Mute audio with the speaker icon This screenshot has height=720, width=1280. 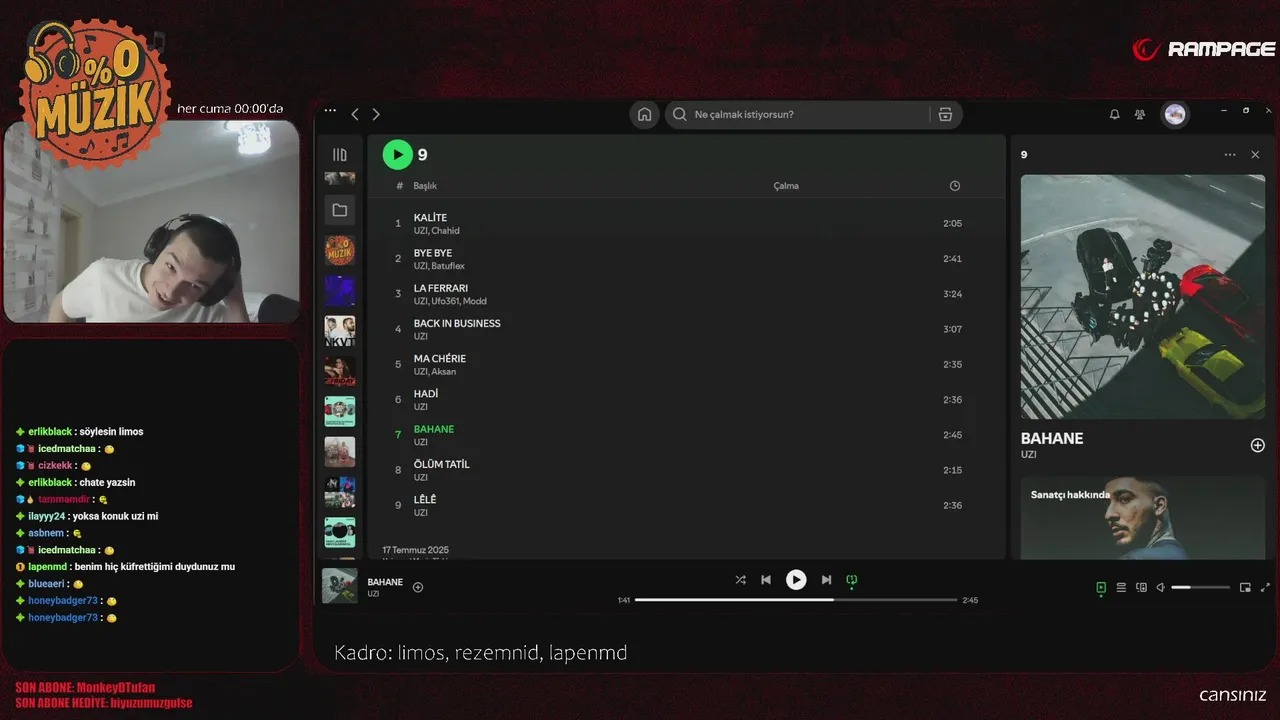tap(1161, 588)
